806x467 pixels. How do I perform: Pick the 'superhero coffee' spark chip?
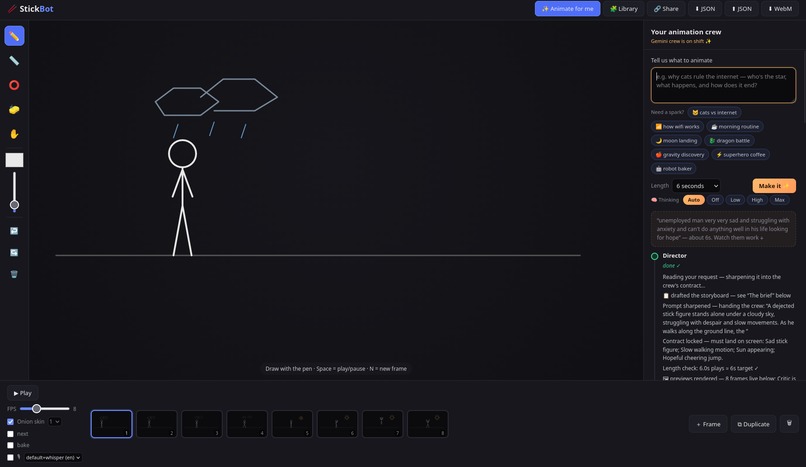pos(741,155)
